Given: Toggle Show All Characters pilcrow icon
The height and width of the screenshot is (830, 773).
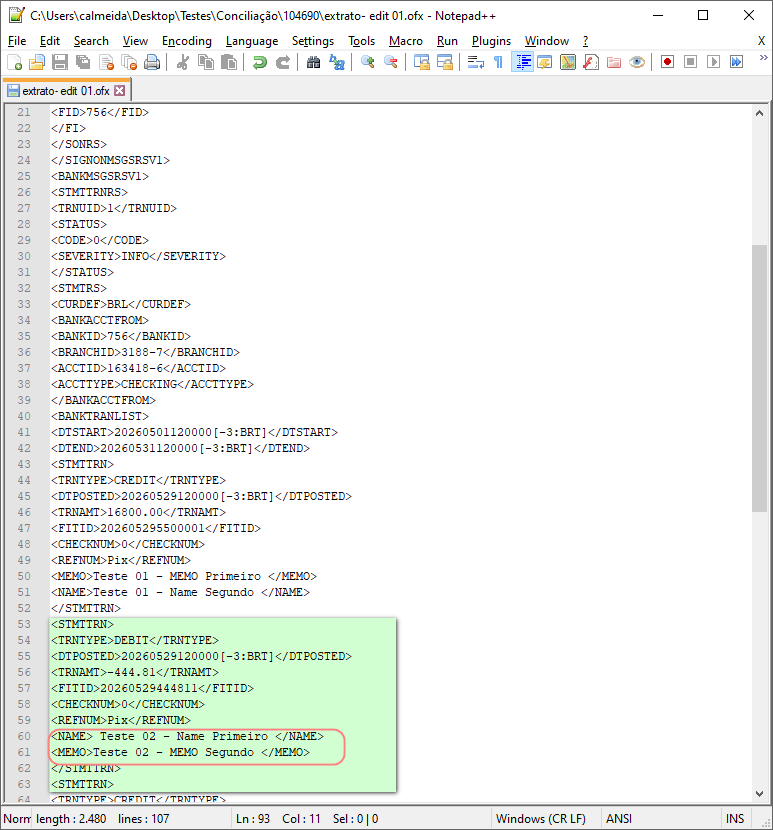Looking at the screenshot, I should coord(498,62).
